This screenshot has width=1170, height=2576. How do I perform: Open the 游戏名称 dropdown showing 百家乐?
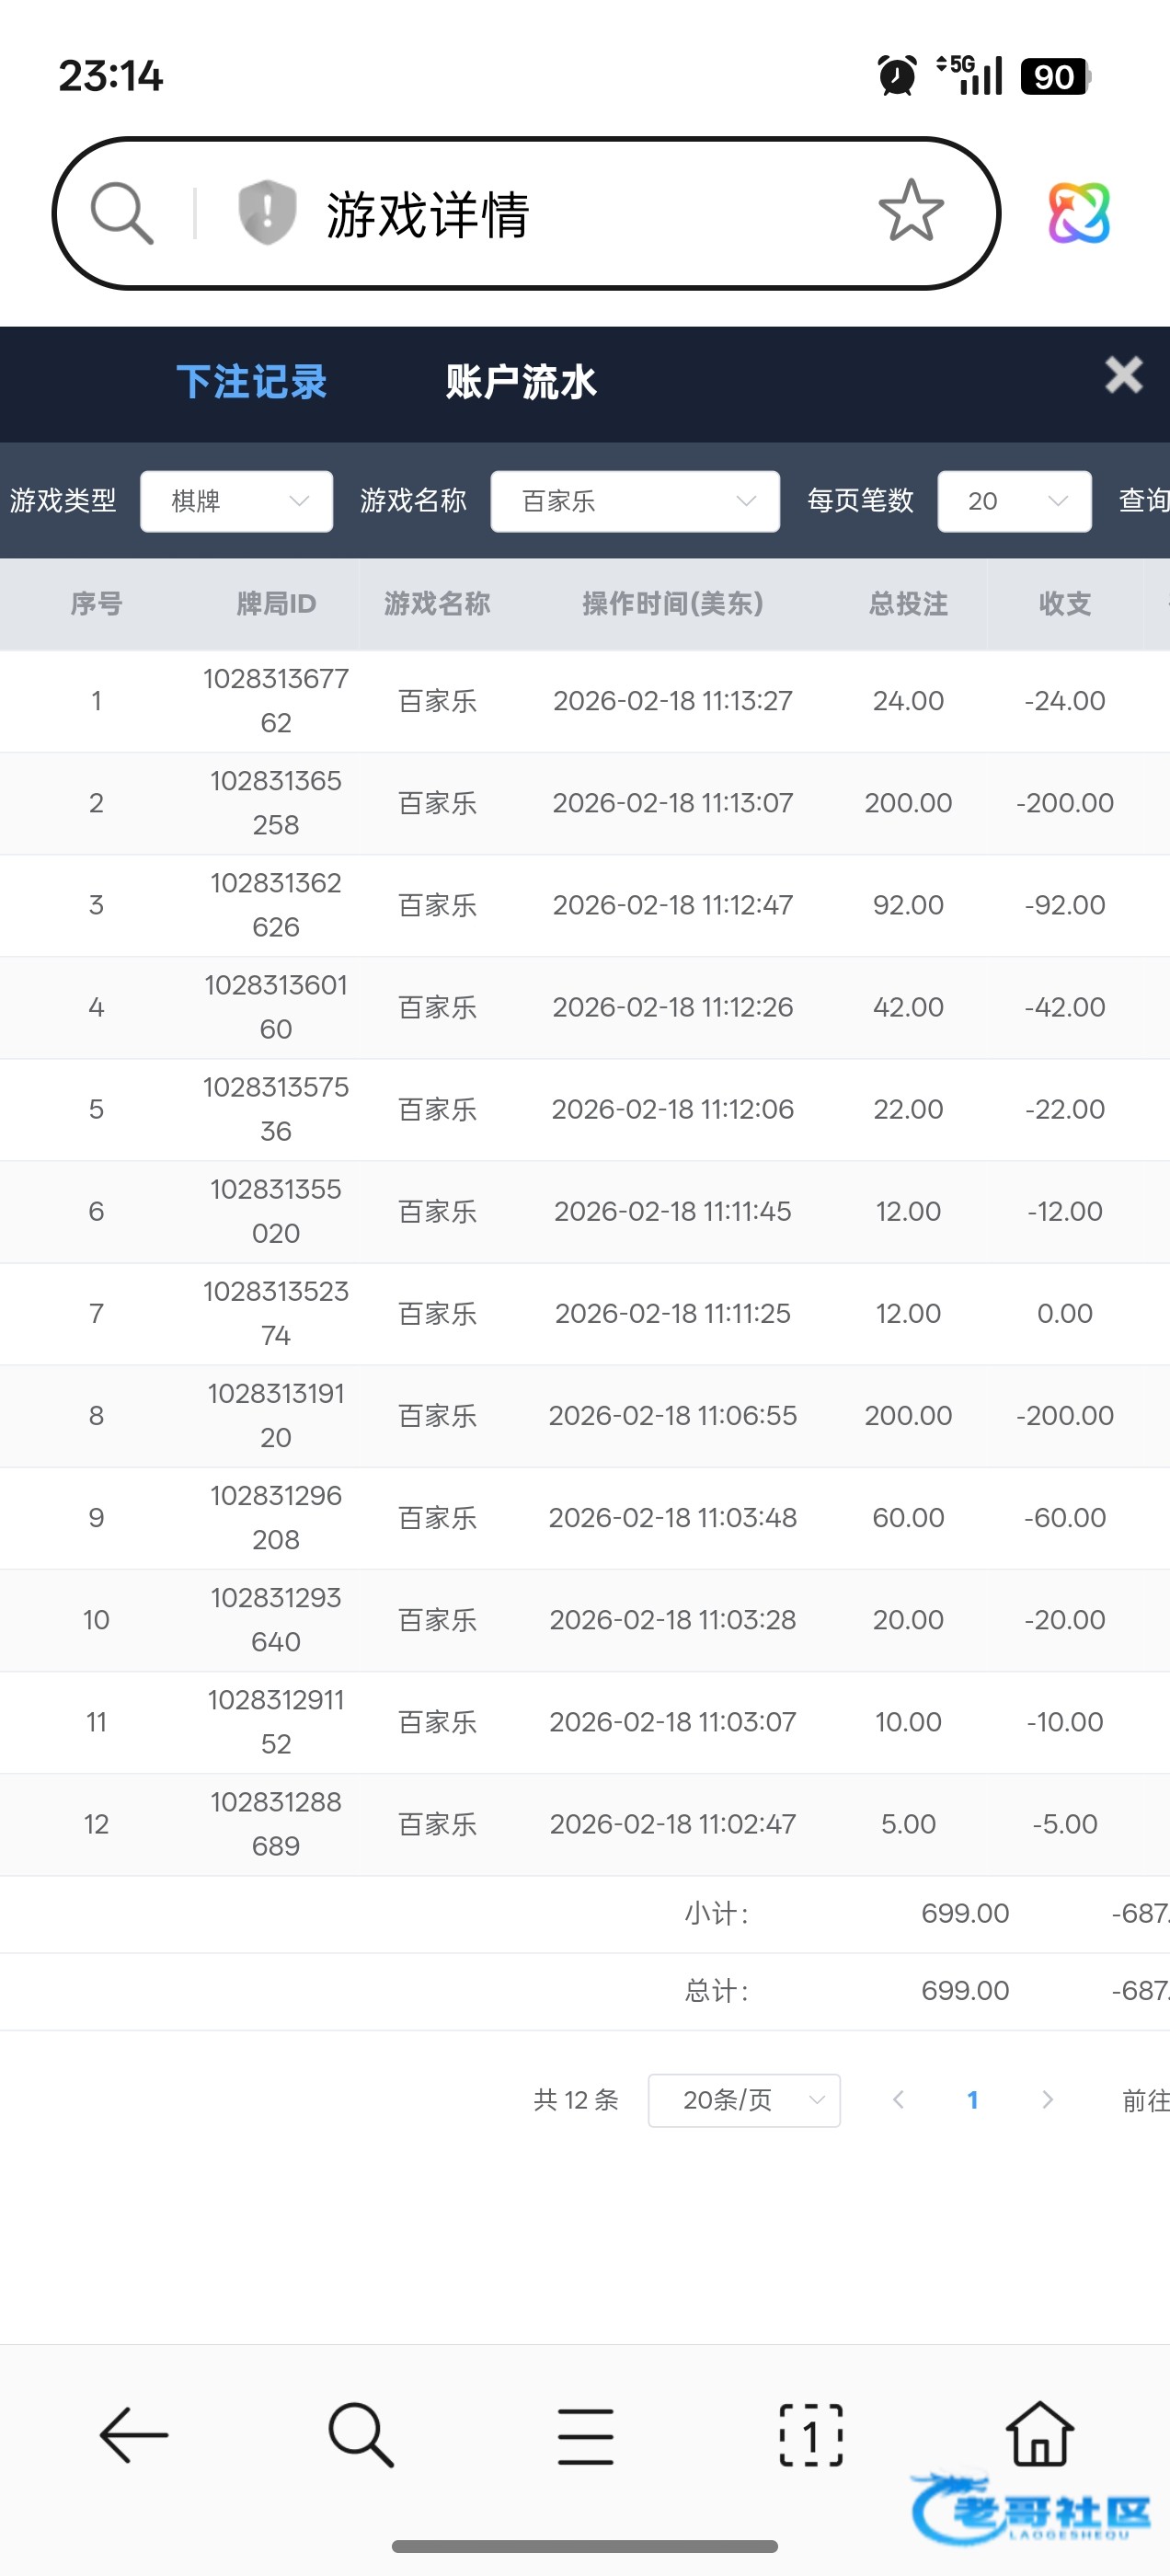click(x=635, y=501)
